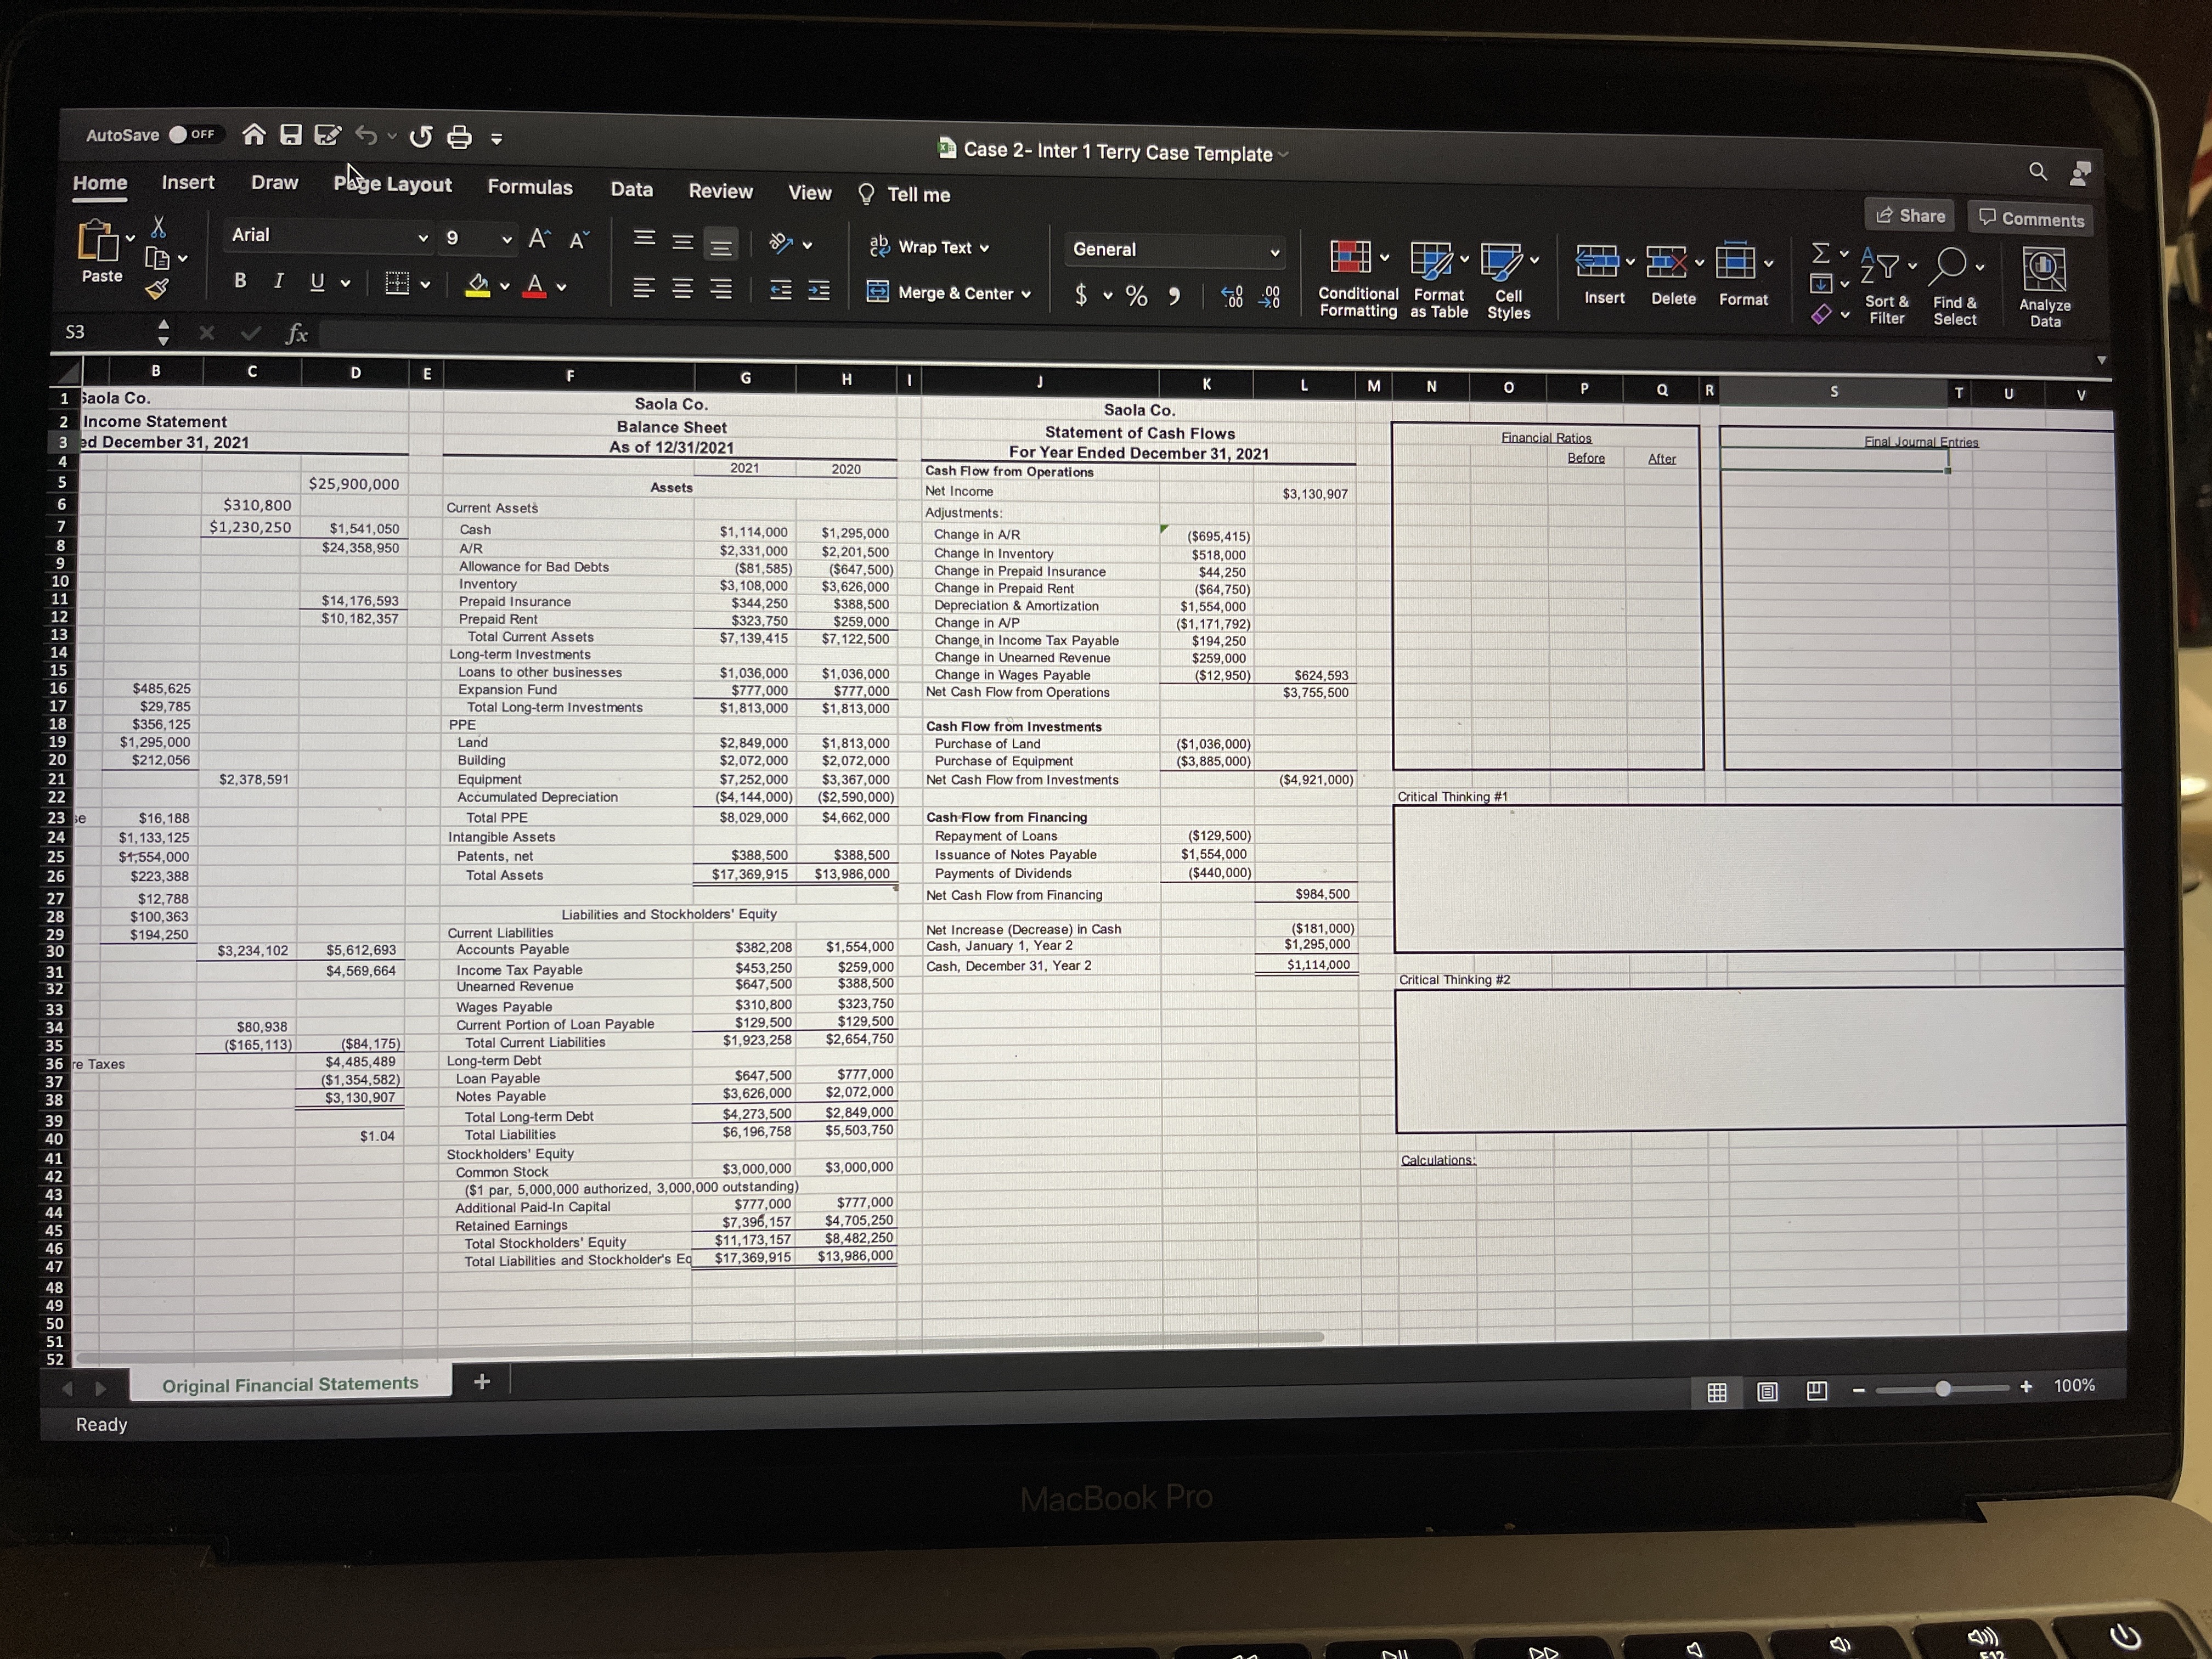
Task: Select the Original Financial Statements sheet tab
Action: click(290, 1384)
